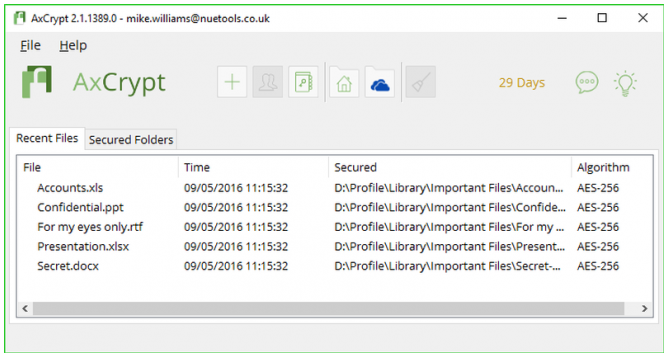Close the AxCrypt window
This screenshot has width=664, height=360.
click(643, 18)
